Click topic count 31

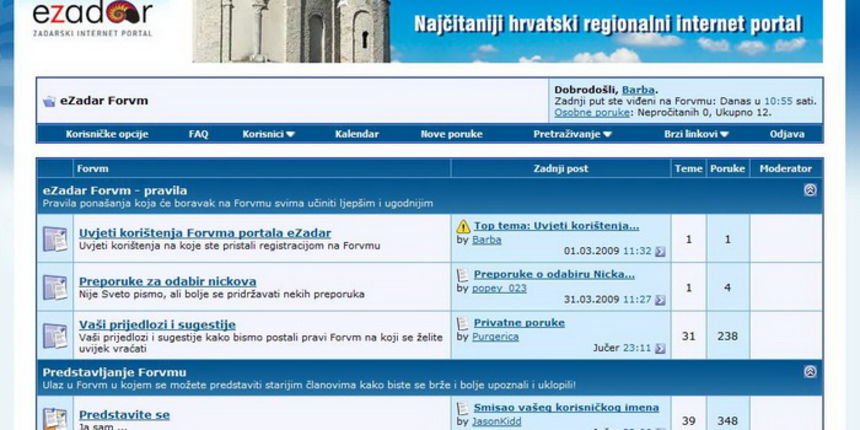[x=689, y=336]
